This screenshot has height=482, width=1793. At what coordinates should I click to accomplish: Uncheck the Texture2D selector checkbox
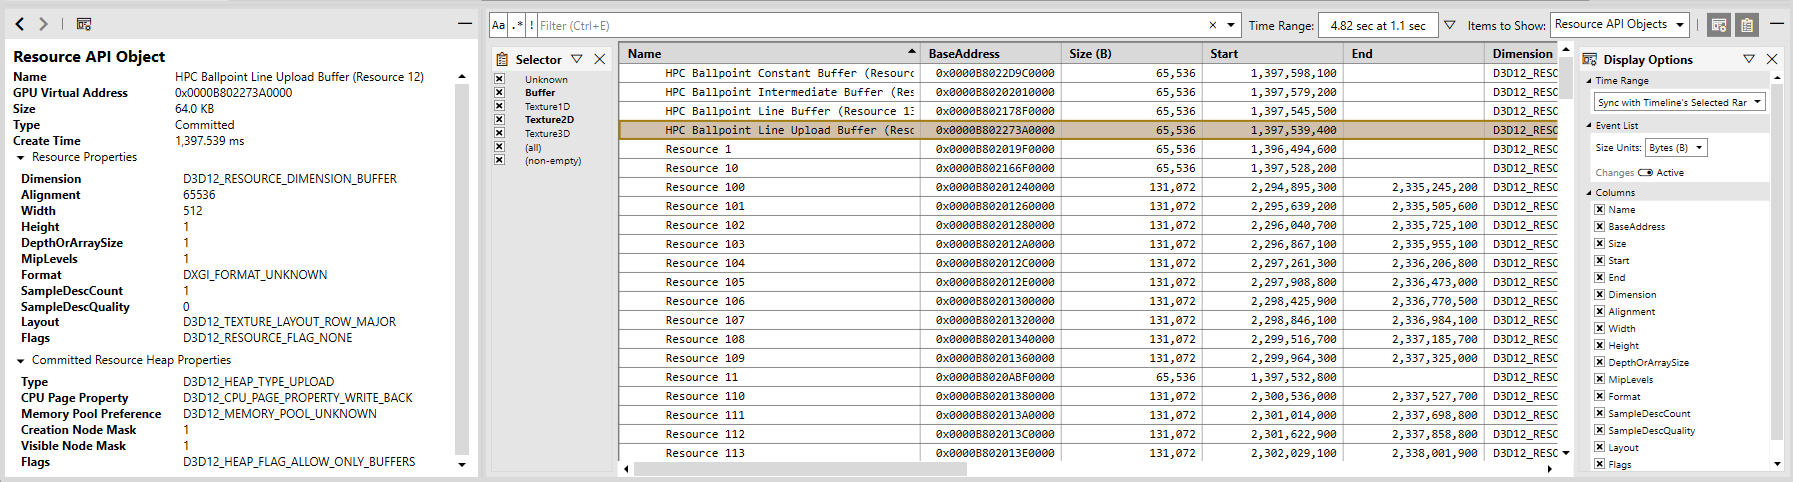(x=499, y=119)
